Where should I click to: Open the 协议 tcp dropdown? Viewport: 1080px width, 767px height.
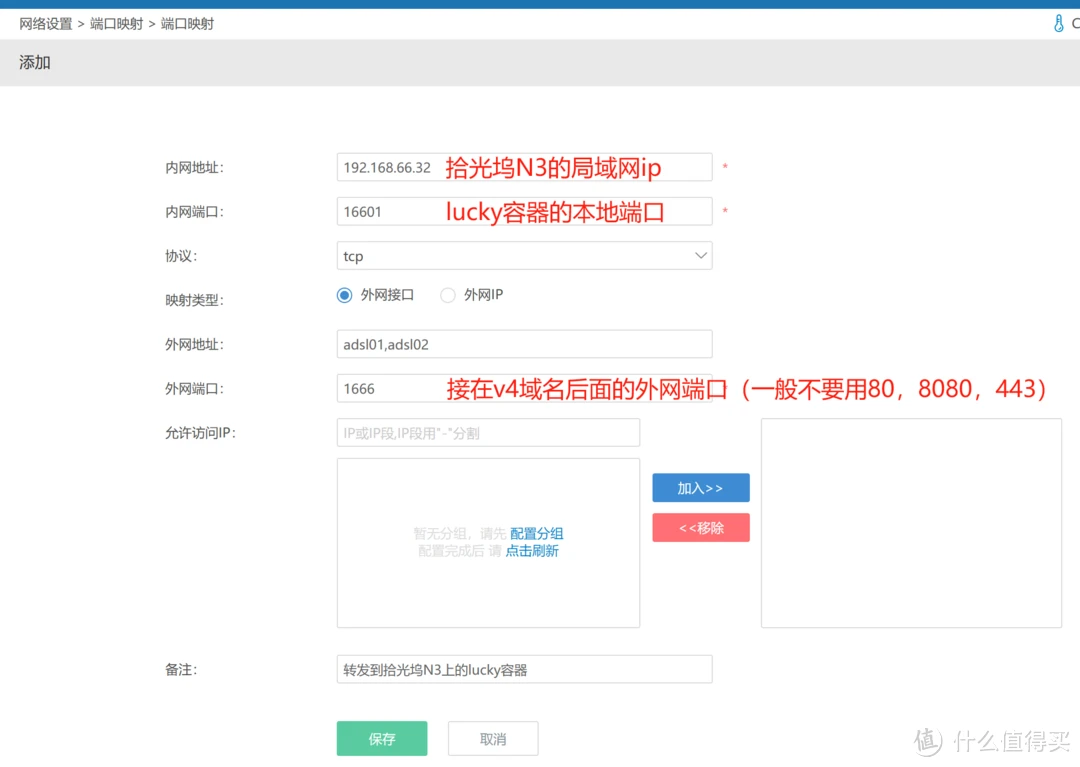[524, 256]
